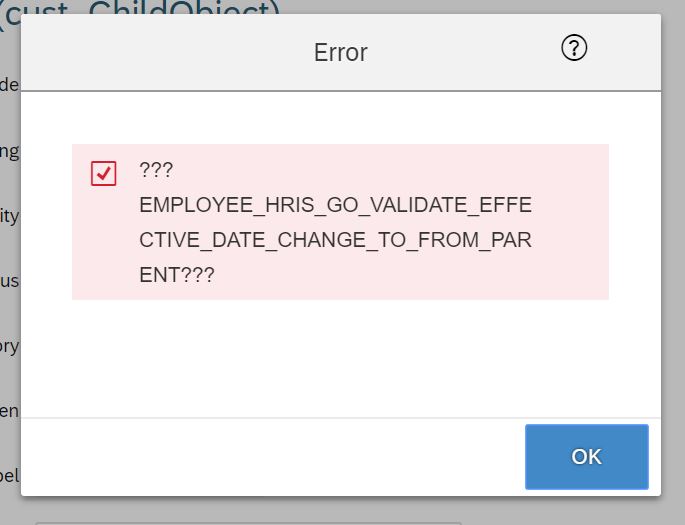Click the CTIVE_DATE_CHANGE_TO_FROM_PAR text line
The height and width of the screenshot is (525, 685).
335,240
